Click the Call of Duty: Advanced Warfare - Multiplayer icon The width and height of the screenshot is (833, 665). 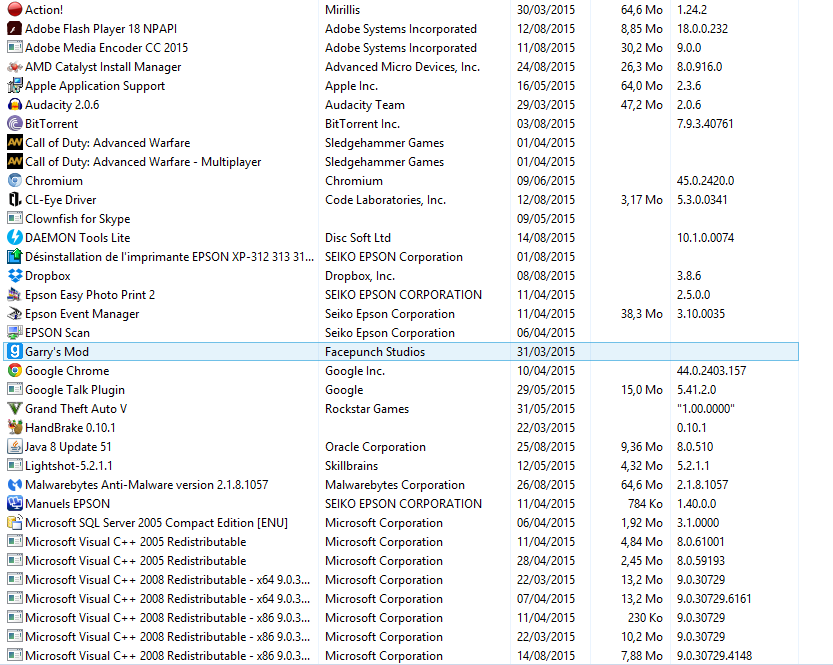(15, 161)
